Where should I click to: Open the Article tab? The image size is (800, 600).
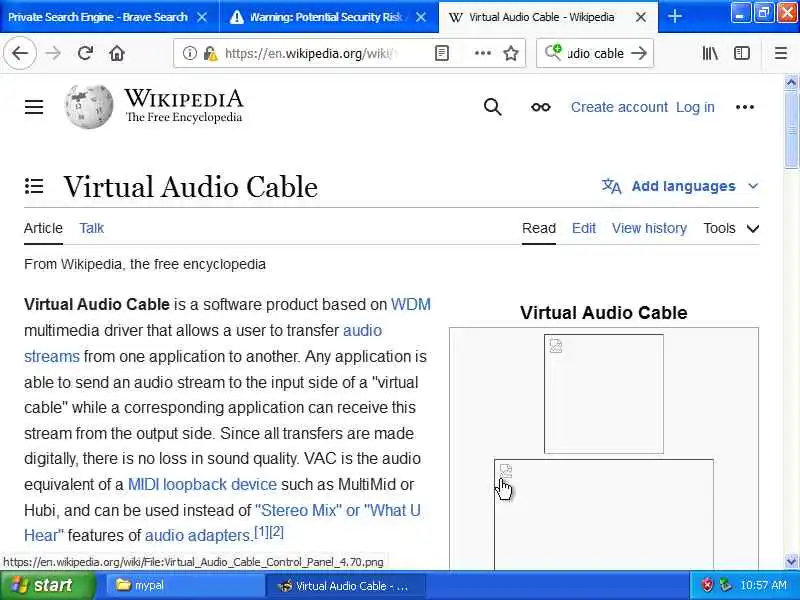(43, 228)
